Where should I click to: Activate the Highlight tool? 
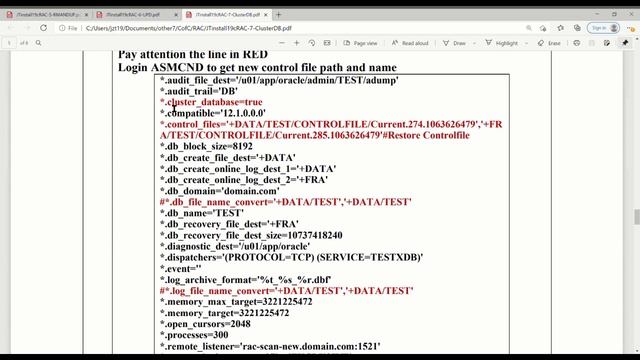pos(502,43)
